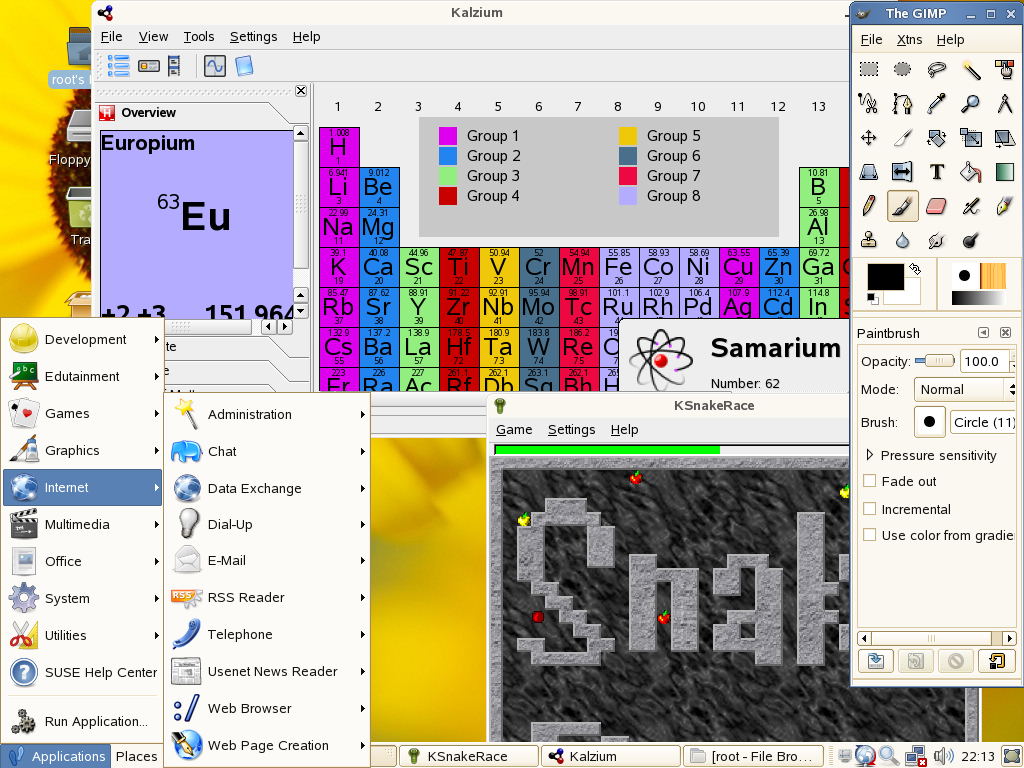The image size is (1024, 768).
Task: Select the Eraser tool
Action: point(937,206)
